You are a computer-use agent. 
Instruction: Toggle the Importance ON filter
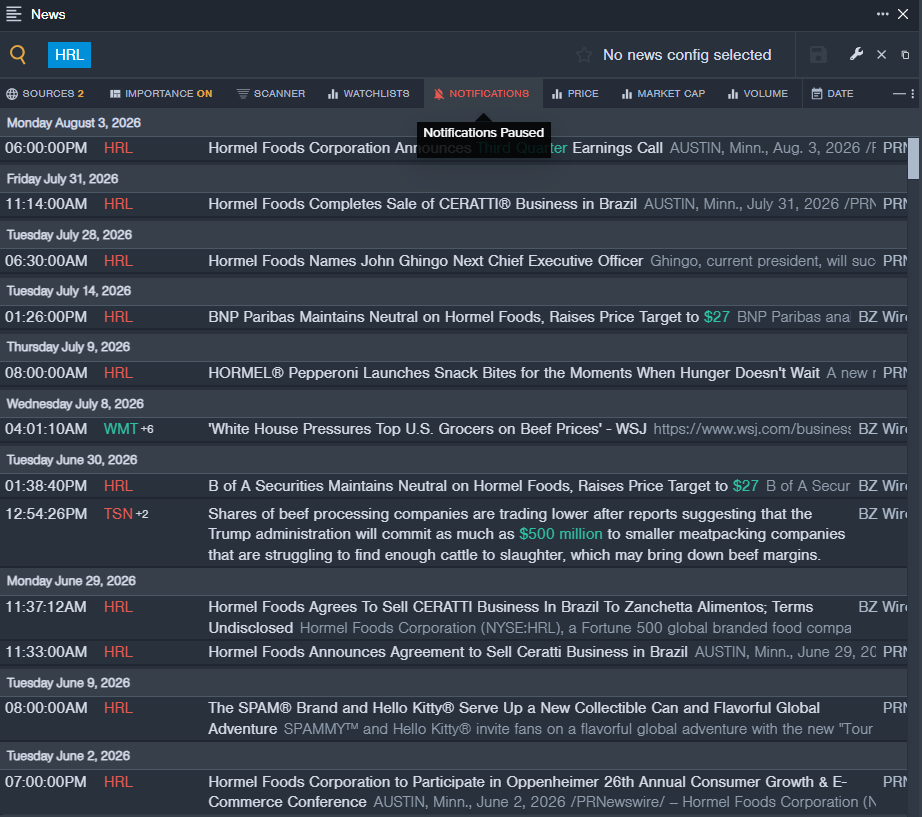pyautogui.click(x=161, y=94)
